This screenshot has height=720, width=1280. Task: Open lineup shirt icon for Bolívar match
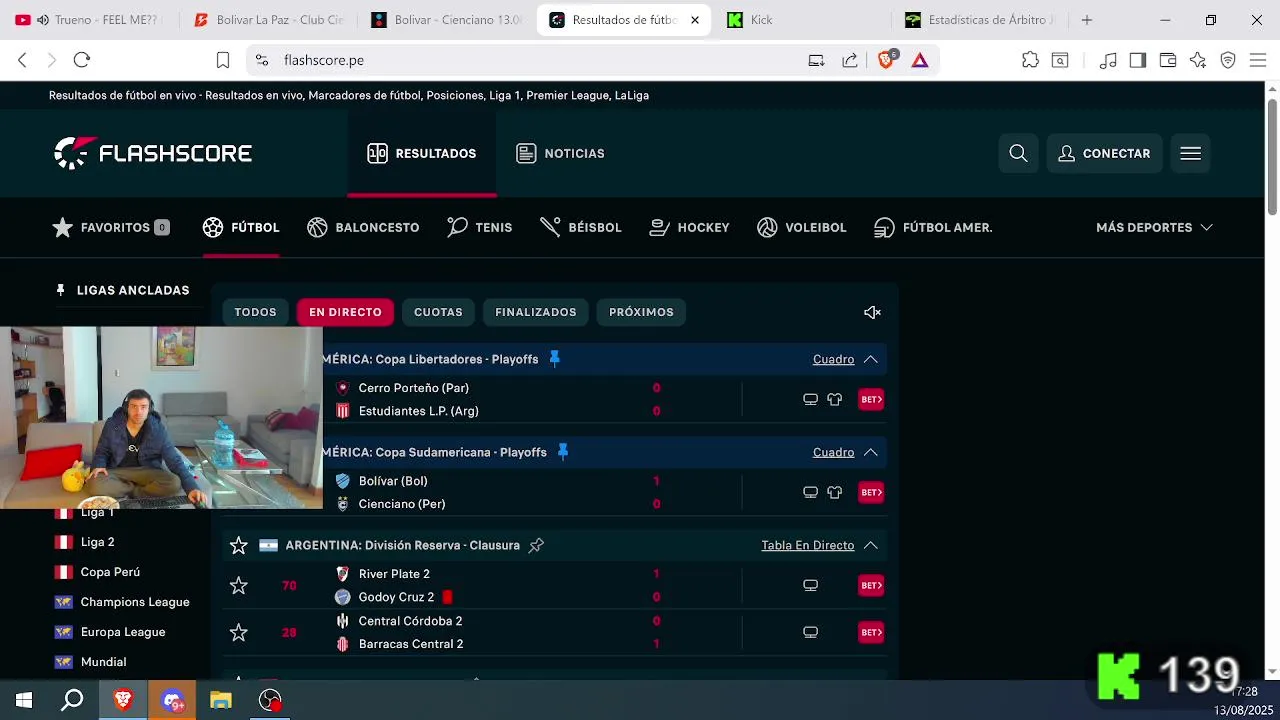click(x=835, y=492)
